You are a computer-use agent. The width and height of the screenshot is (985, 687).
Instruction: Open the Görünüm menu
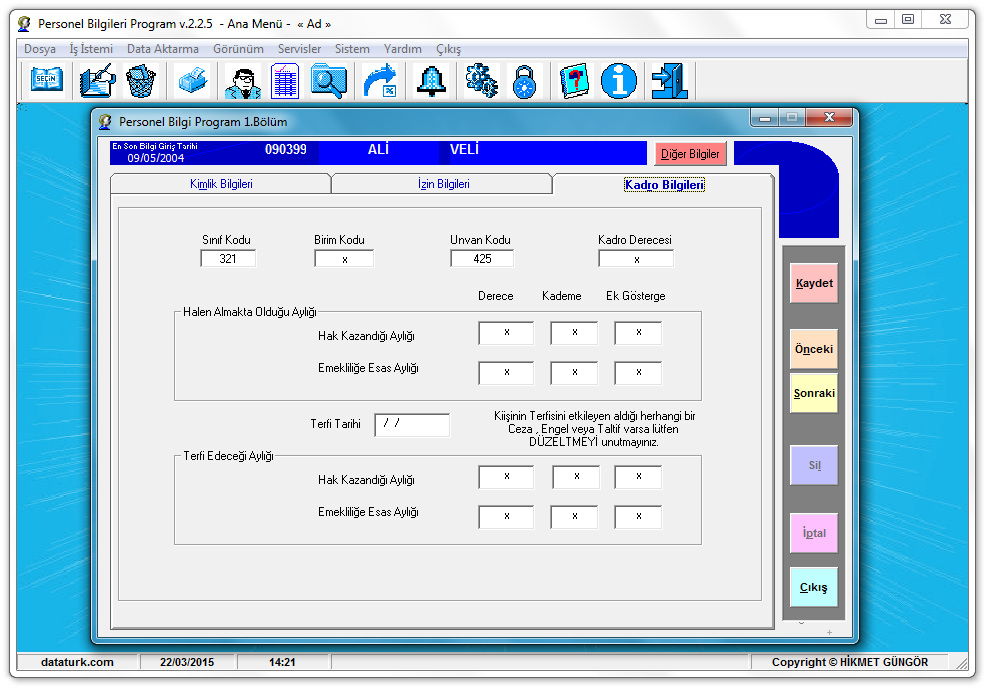(238, 49)
